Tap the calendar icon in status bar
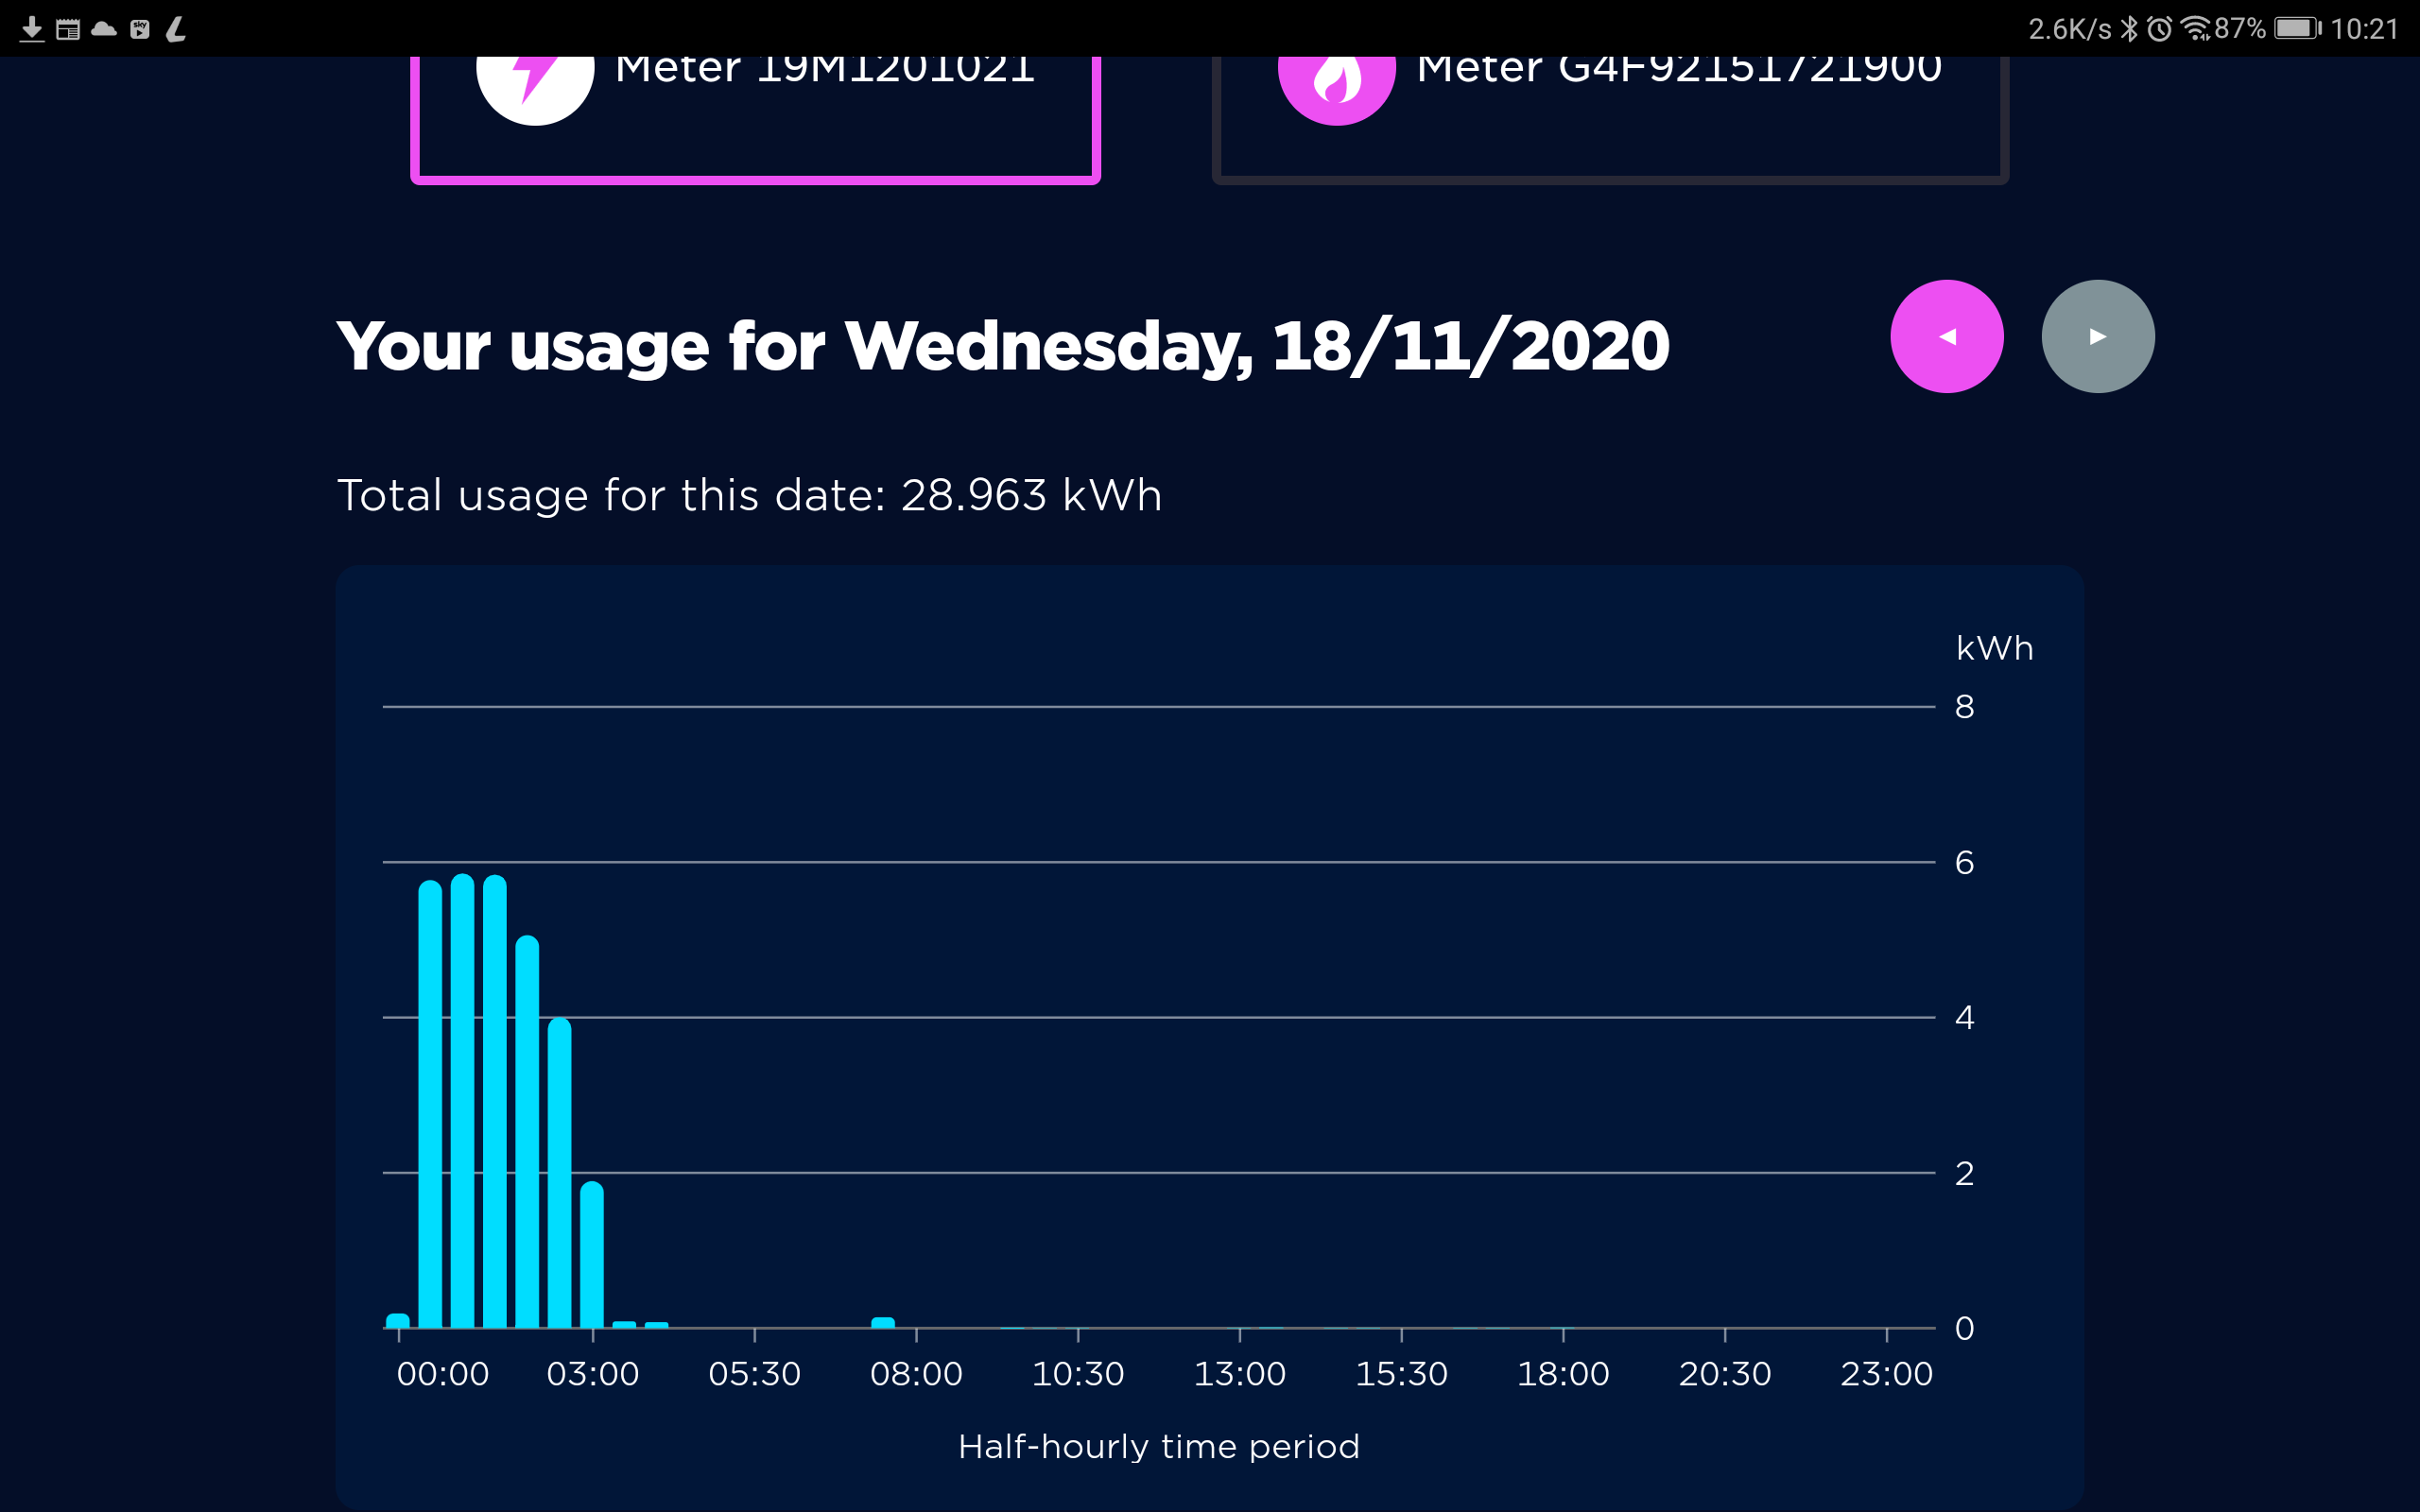The width and height of the screenshot is (2420, 1512). click(68, 29)
